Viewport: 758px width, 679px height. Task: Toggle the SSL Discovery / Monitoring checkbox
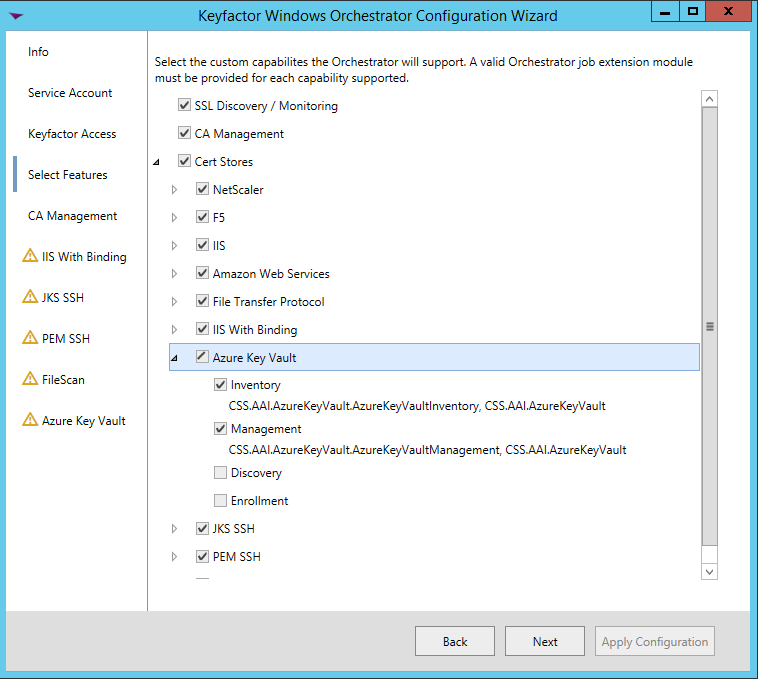184,105
